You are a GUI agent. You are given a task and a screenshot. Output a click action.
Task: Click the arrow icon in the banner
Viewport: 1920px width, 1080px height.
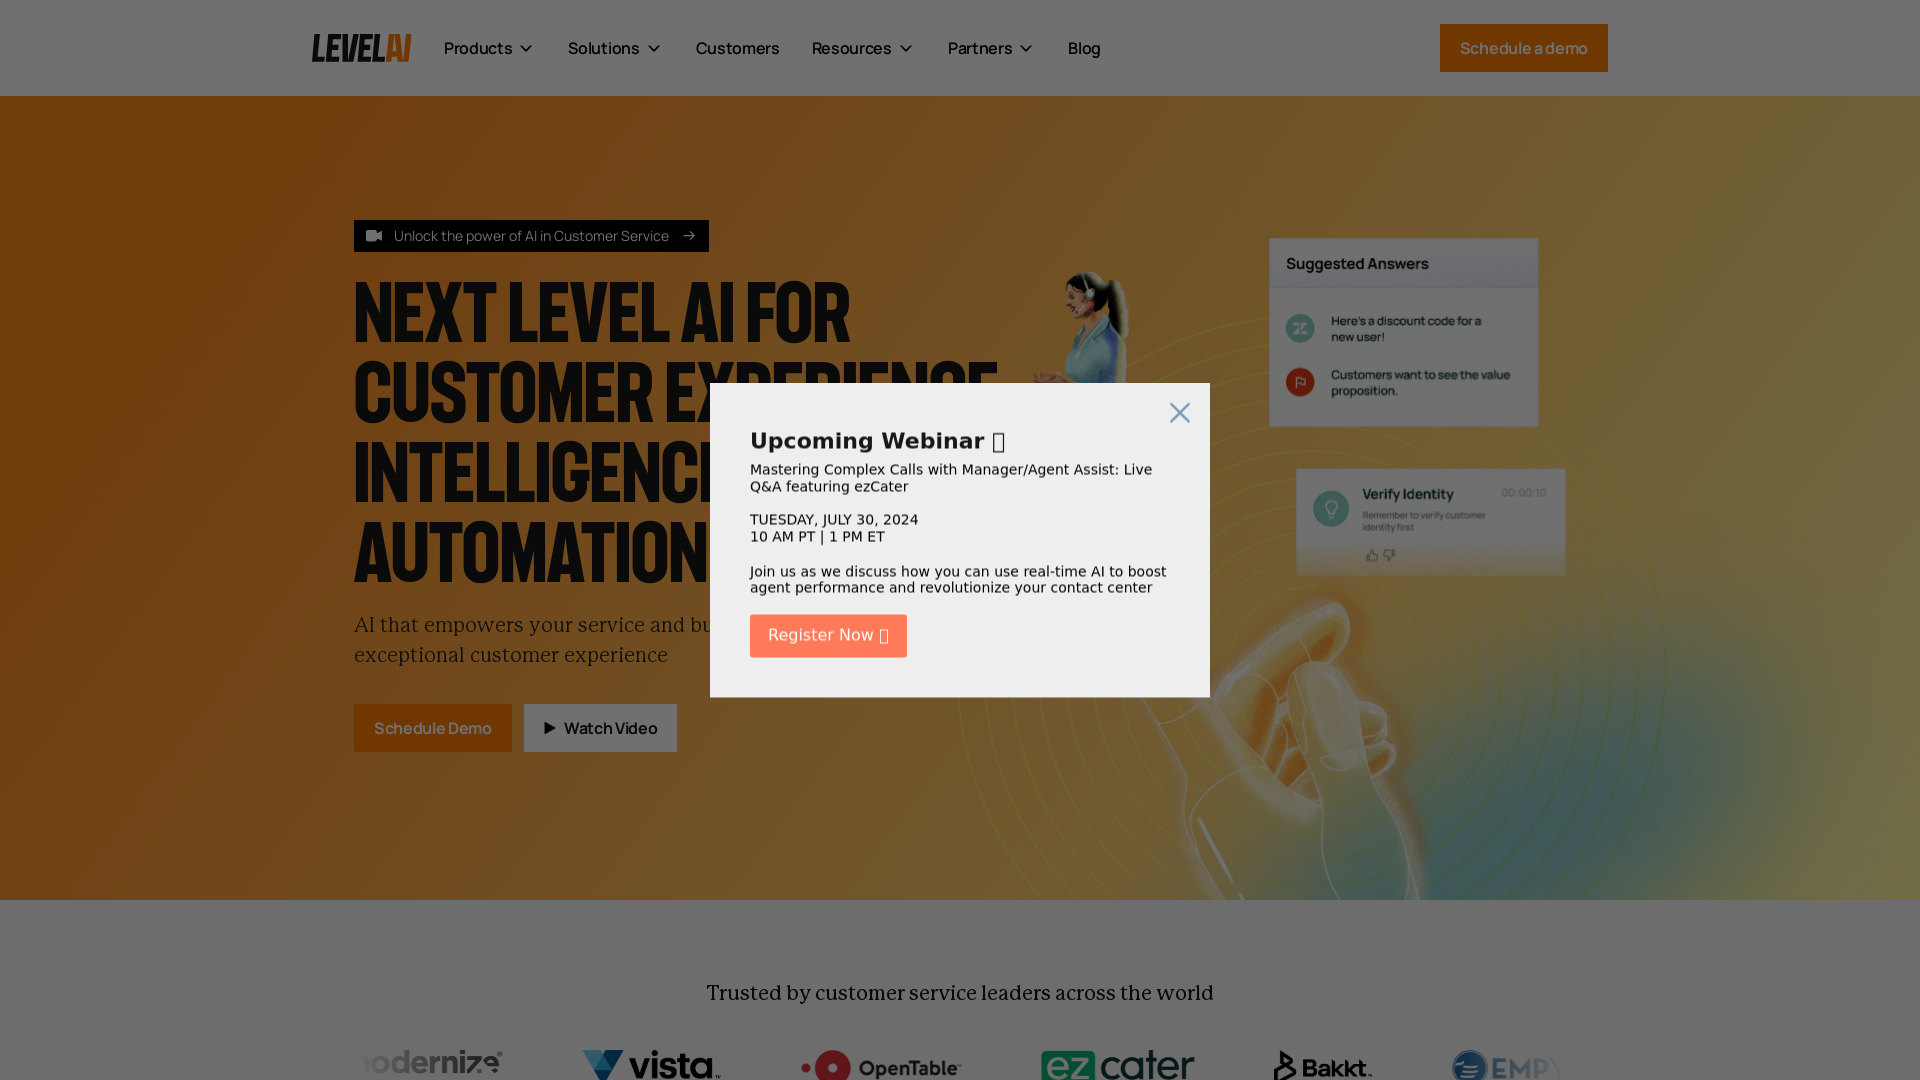coord(689,236)
